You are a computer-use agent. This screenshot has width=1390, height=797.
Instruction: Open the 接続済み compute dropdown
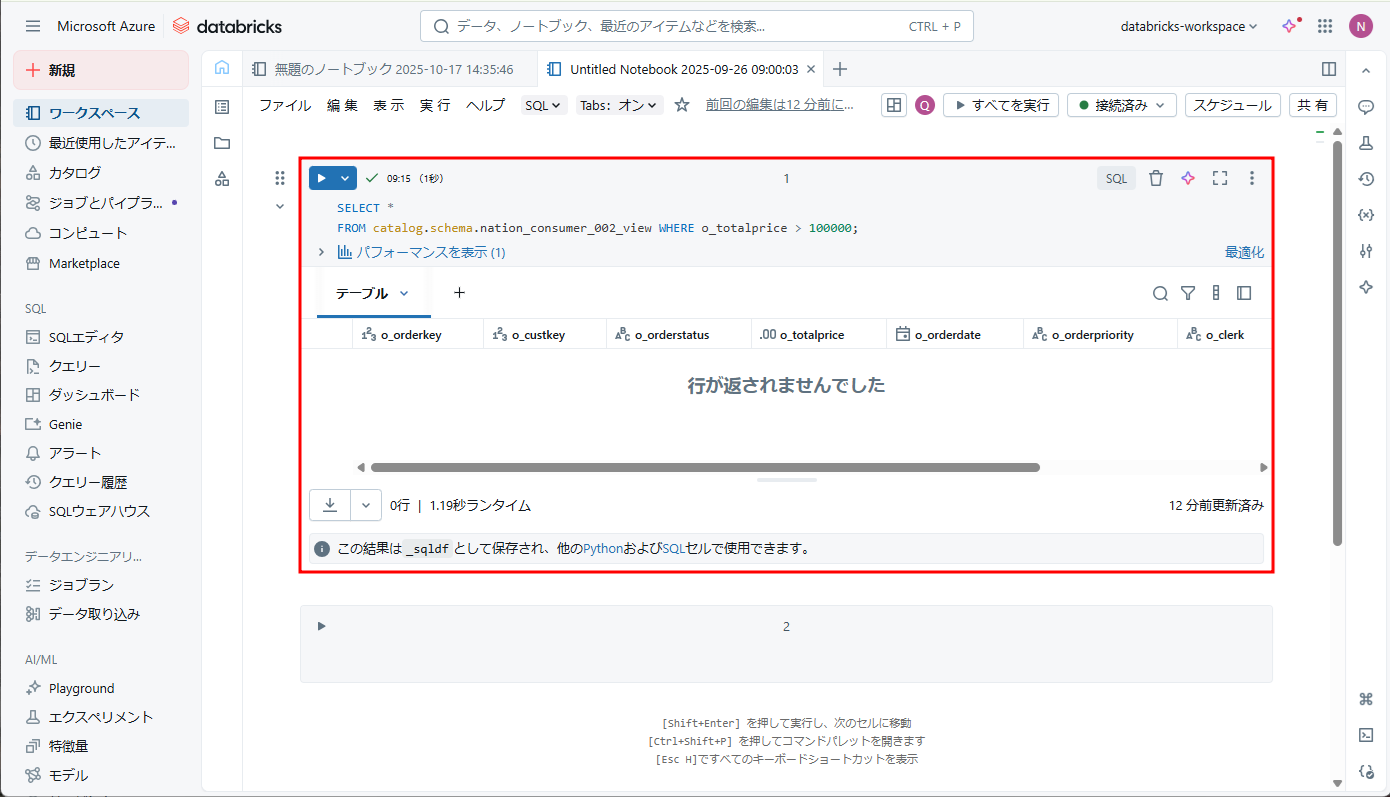[1121, 105]
